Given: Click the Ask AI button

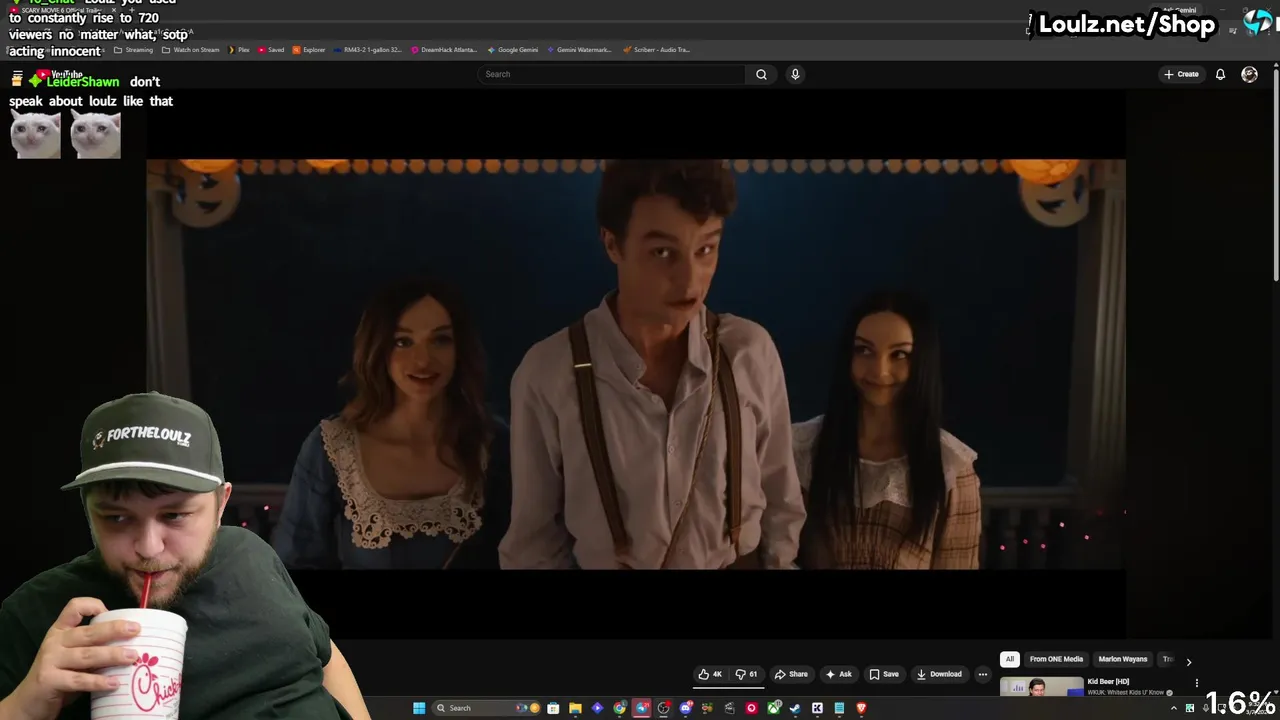Looking at the screenshot, I should (x=839, y=674).
